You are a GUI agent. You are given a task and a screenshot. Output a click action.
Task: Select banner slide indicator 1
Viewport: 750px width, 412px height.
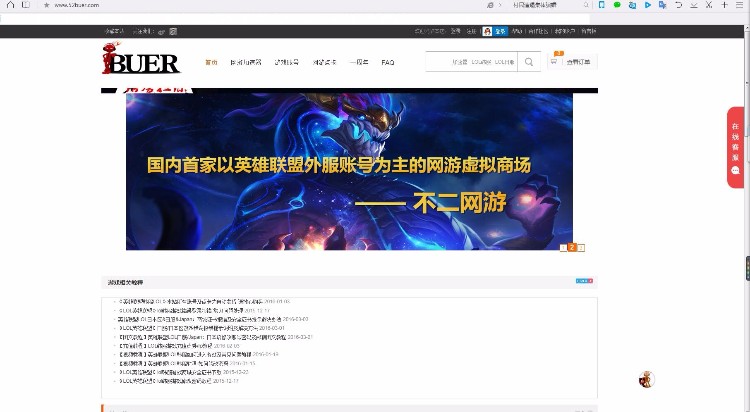[563, 247]
